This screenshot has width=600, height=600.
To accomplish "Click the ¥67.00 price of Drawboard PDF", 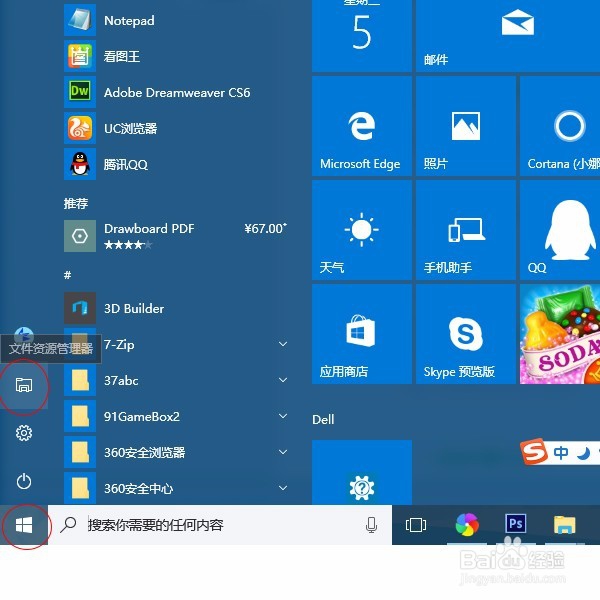I will pos(266,228).
